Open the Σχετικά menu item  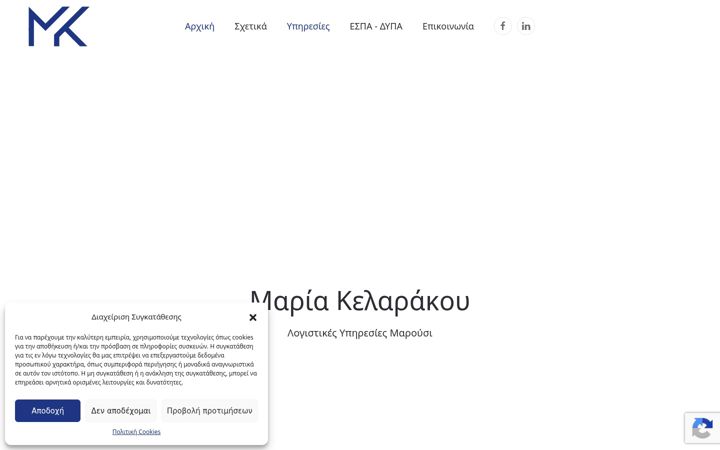click(250, 26)
